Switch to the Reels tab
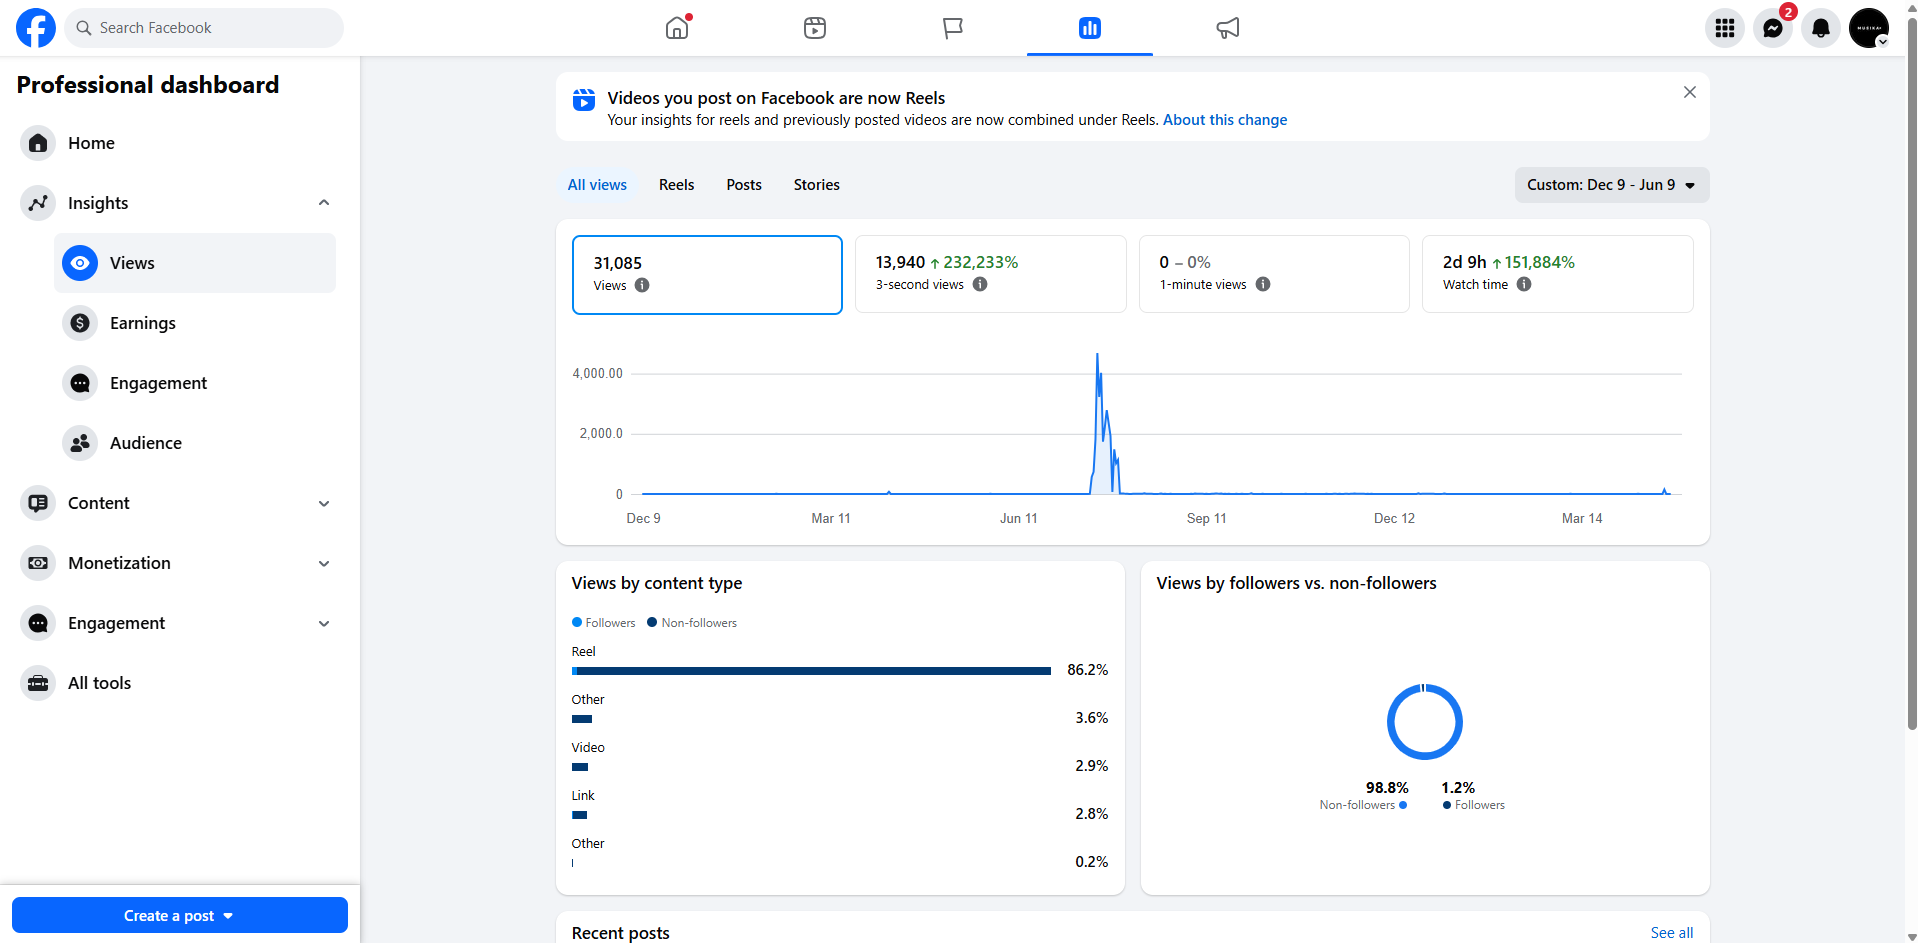The width and height of the screenshot is (1918, 943). 676,185
